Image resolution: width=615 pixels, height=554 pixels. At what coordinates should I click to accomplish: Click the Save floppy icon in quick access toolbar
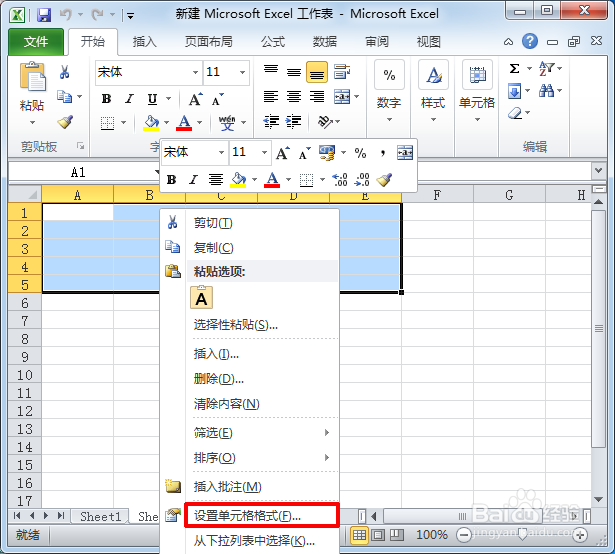(44, 15)
